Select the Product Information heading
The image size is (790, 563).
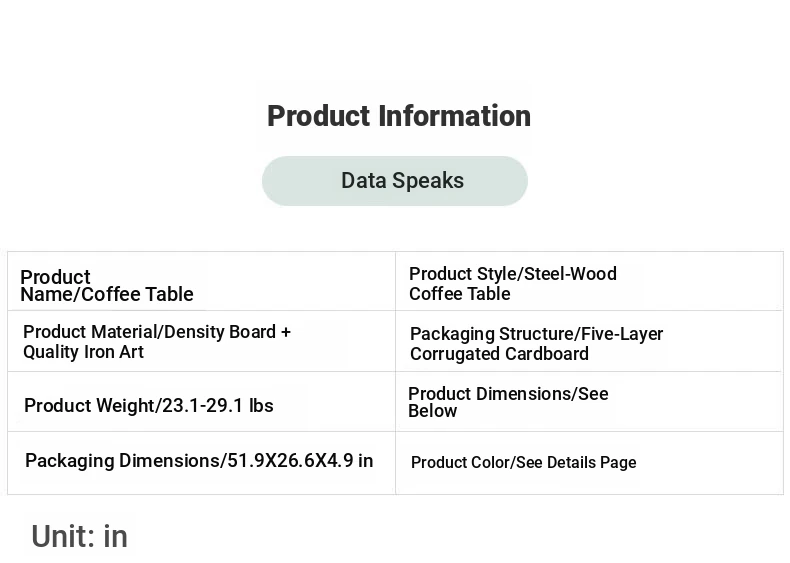[x=399, y=116]
